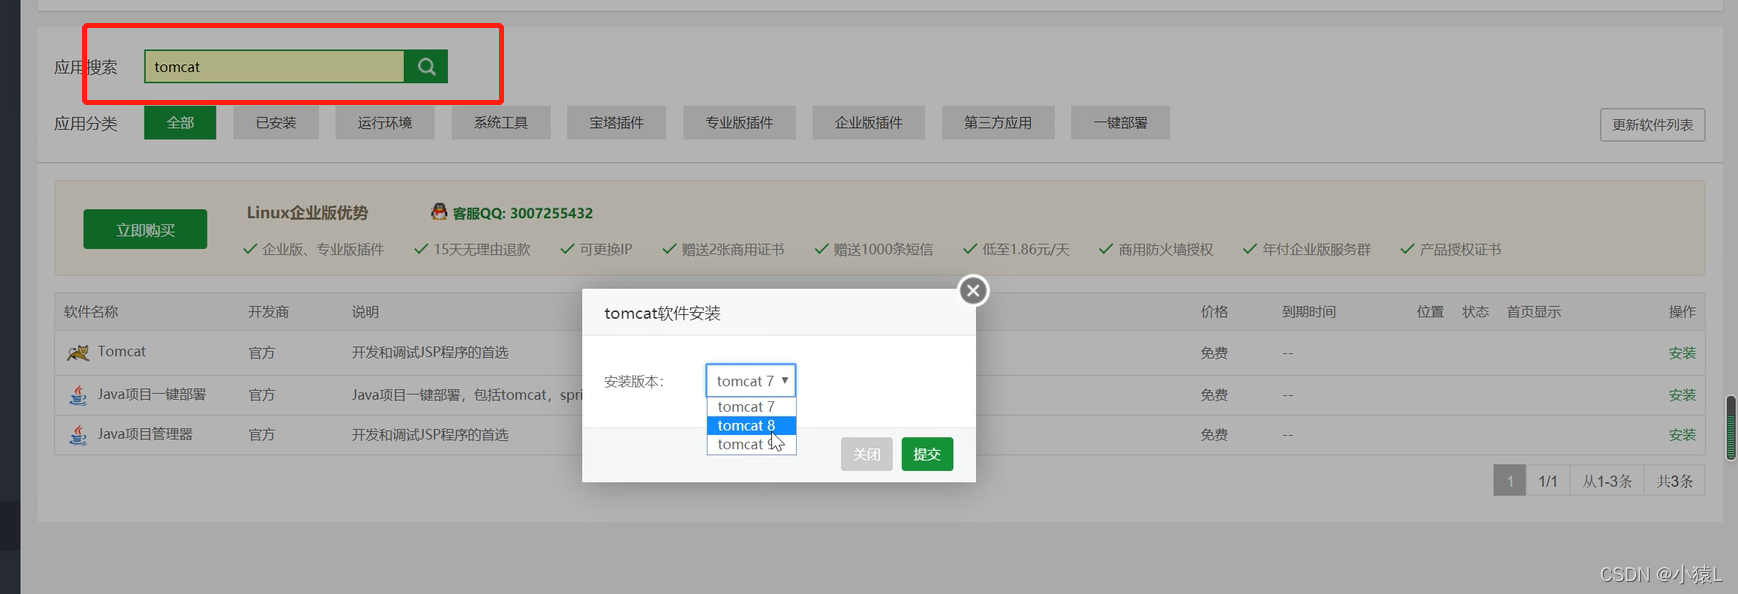
Task: Select the 系统工具 category tab
Action: (501, 123)
